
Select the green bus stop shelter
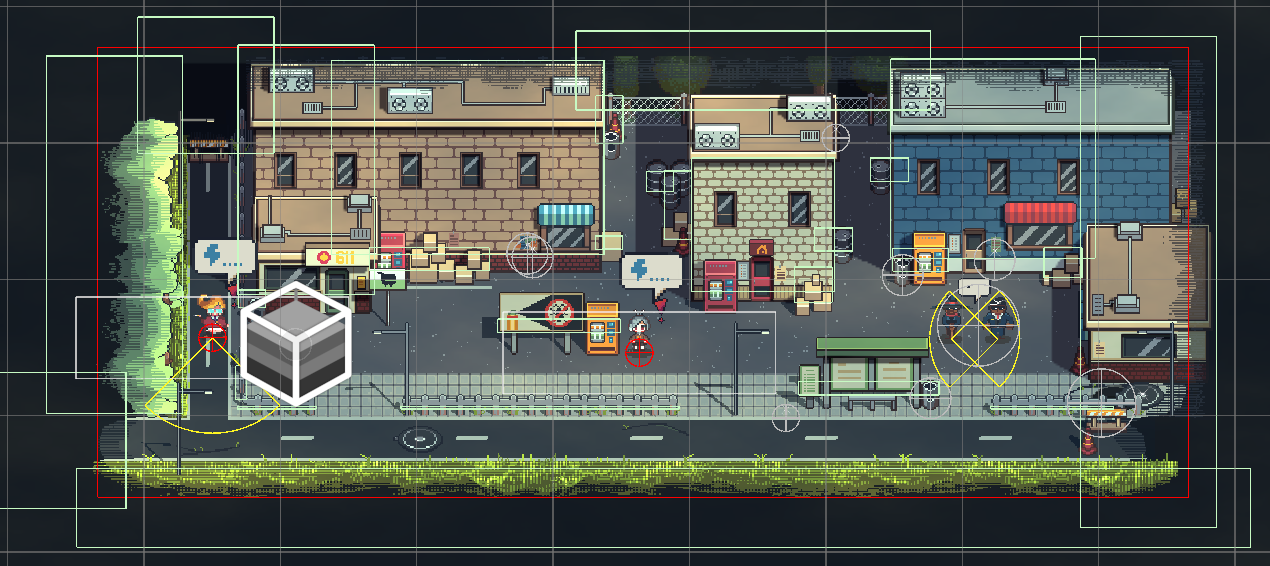click(872, 373)
